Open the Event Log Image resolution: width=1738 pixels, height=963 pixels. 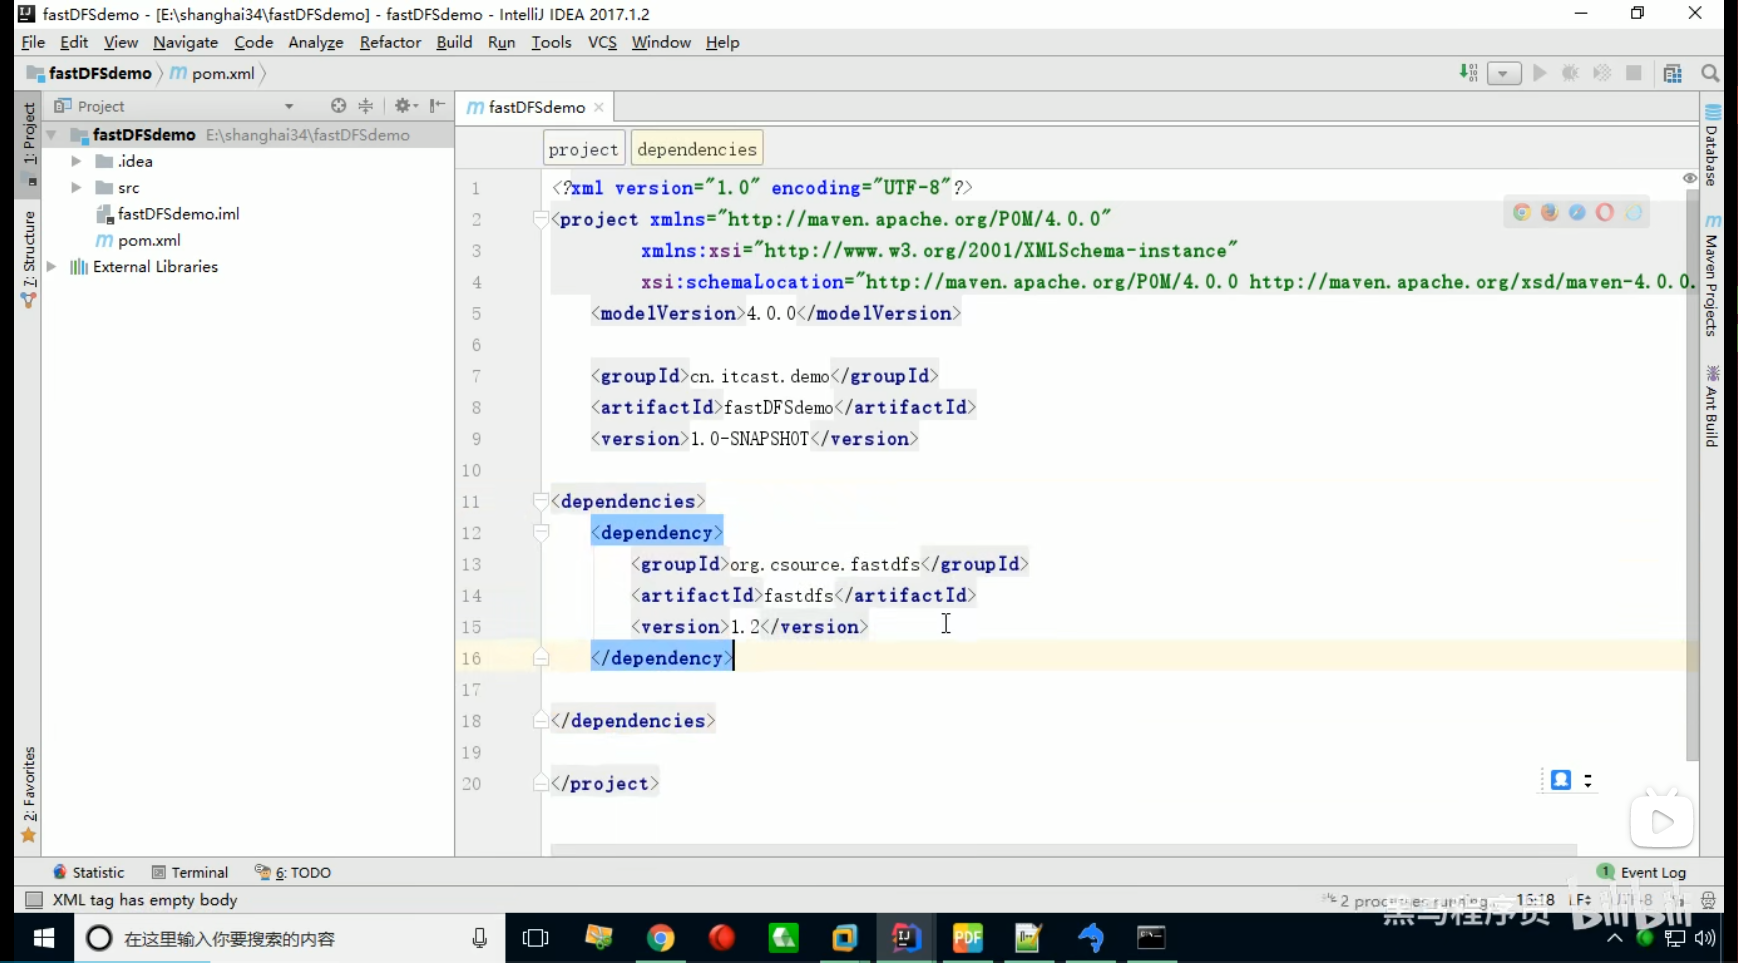click(x=1642, y=872)
